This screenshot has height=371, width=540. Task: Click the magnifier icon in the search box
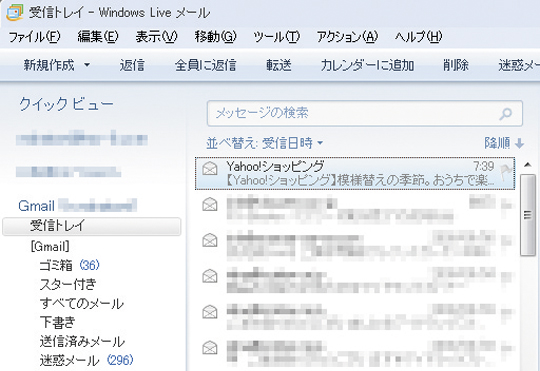tap(506, 113)
